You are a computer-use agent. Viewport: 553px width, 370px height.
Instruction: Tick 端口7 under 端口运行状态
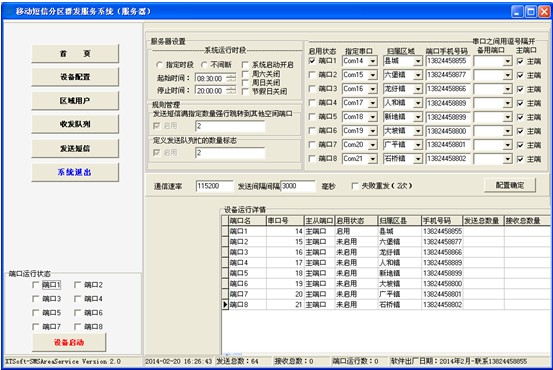click(x=35, y=327)
